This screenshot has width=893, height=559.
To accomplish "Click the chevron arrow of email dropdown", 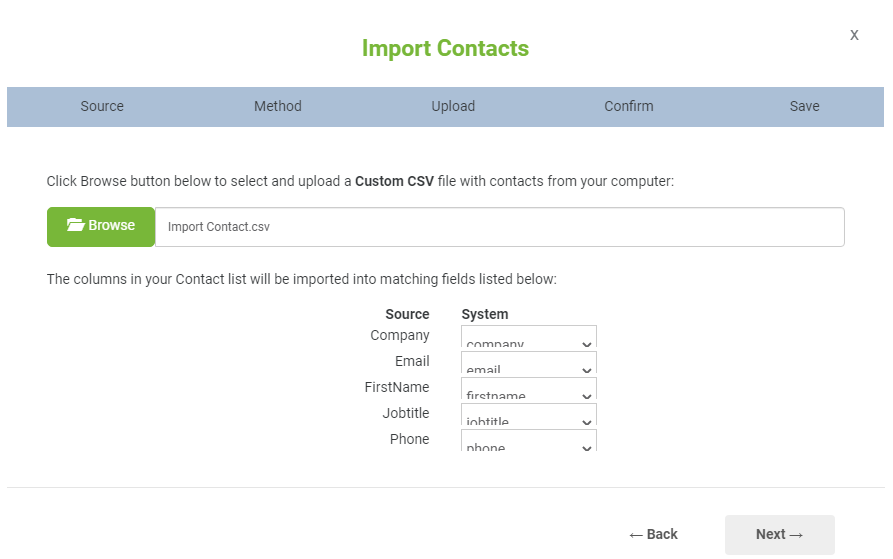I will [x=587, y=370].
